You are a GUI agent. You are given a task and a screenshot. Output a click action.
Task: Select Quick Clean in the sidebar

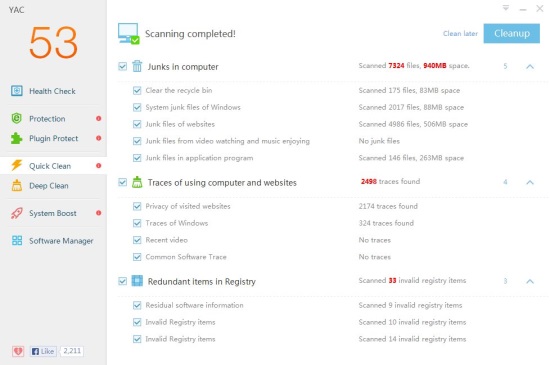coord(53,165)
